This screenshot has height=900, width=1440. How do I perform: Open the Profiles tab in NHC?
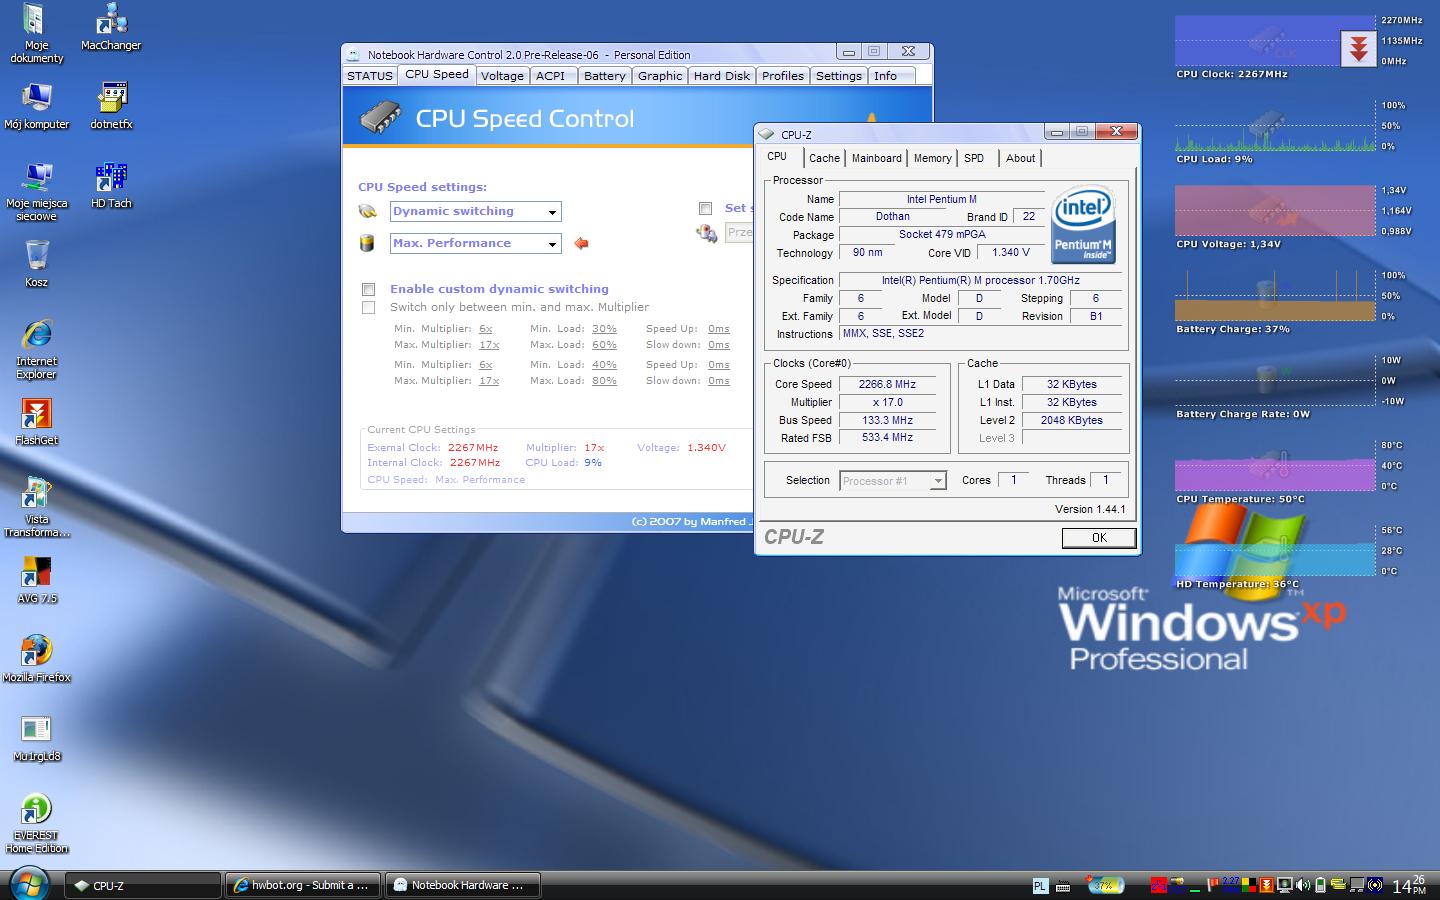(x=782, y=76)
